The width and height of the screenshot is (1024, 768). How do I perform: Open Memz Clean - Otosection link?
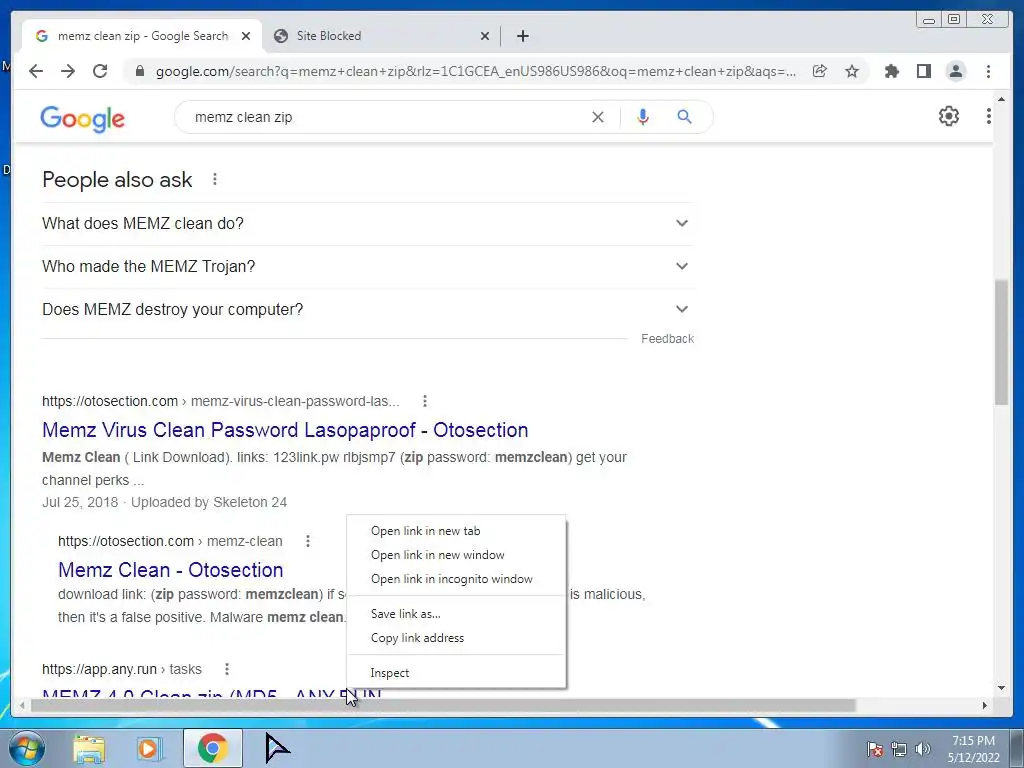(170, 569)
